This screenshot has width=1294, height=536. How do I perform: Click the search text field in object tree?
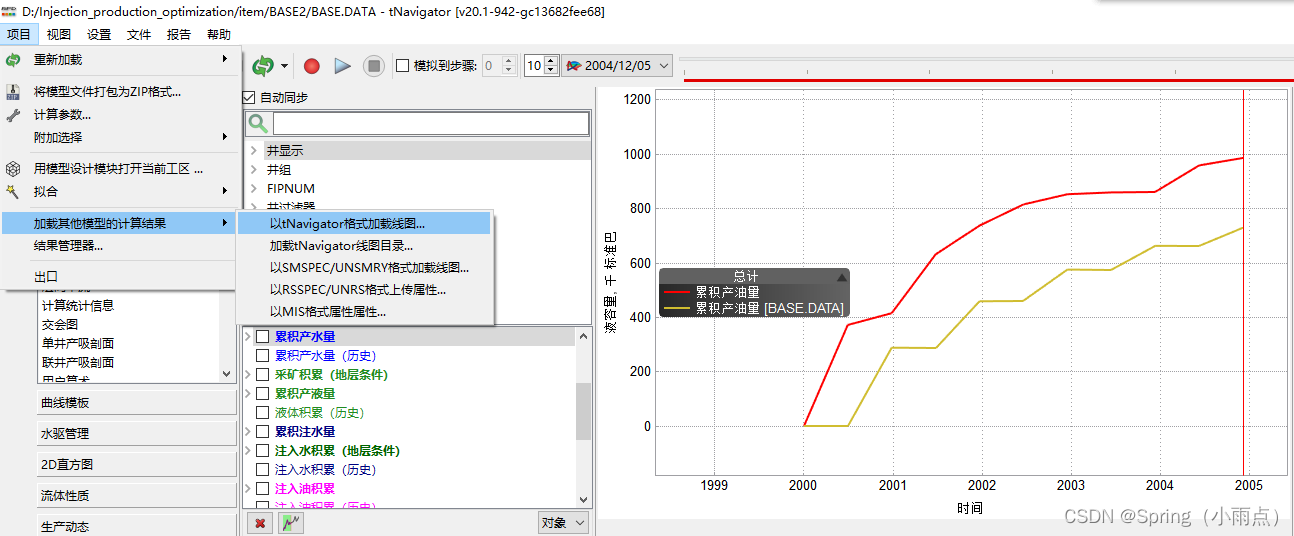tap(431, 123)
